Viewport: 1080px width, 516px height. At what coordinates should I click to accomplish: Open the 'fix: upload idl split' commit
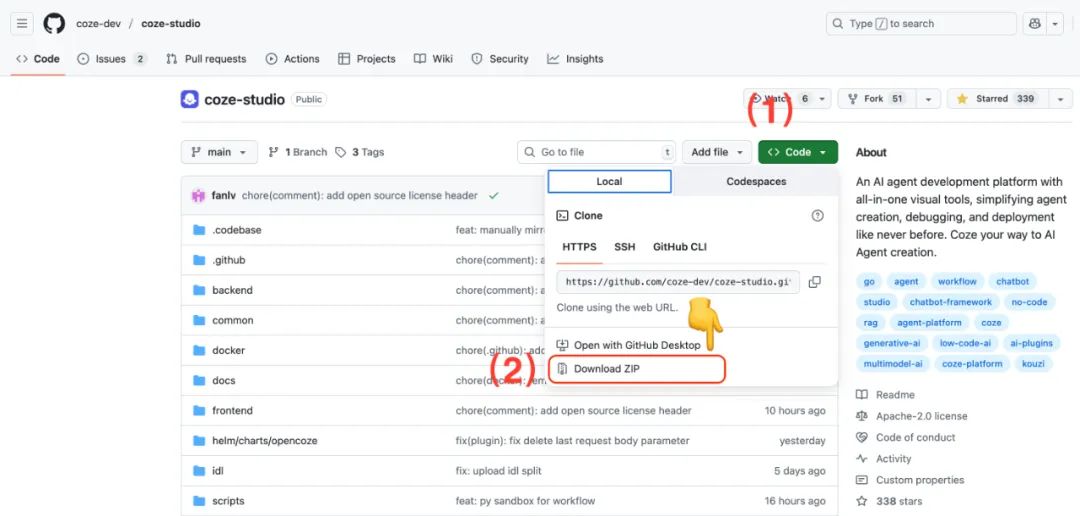click(x=499, y=471)
